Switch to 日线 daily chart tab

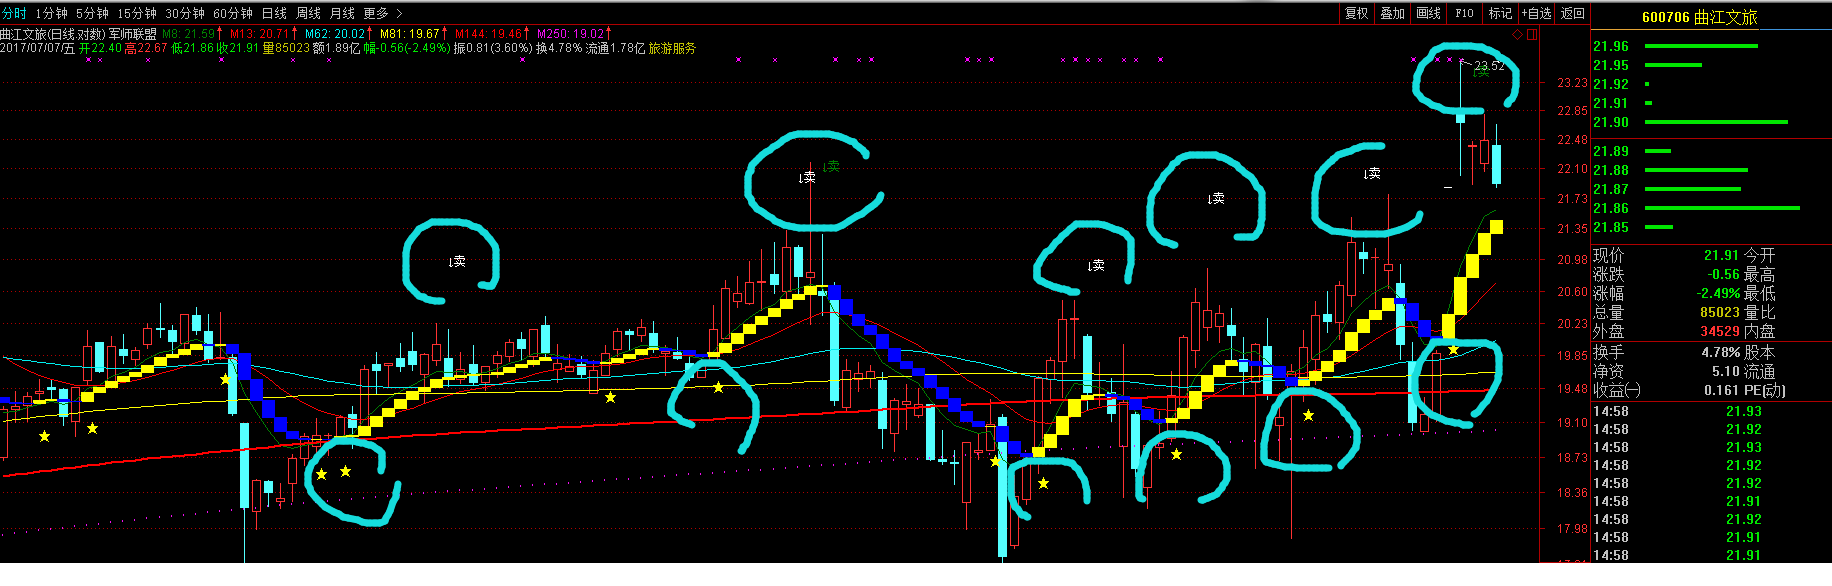pyautogui.click(x=274, y=13)
